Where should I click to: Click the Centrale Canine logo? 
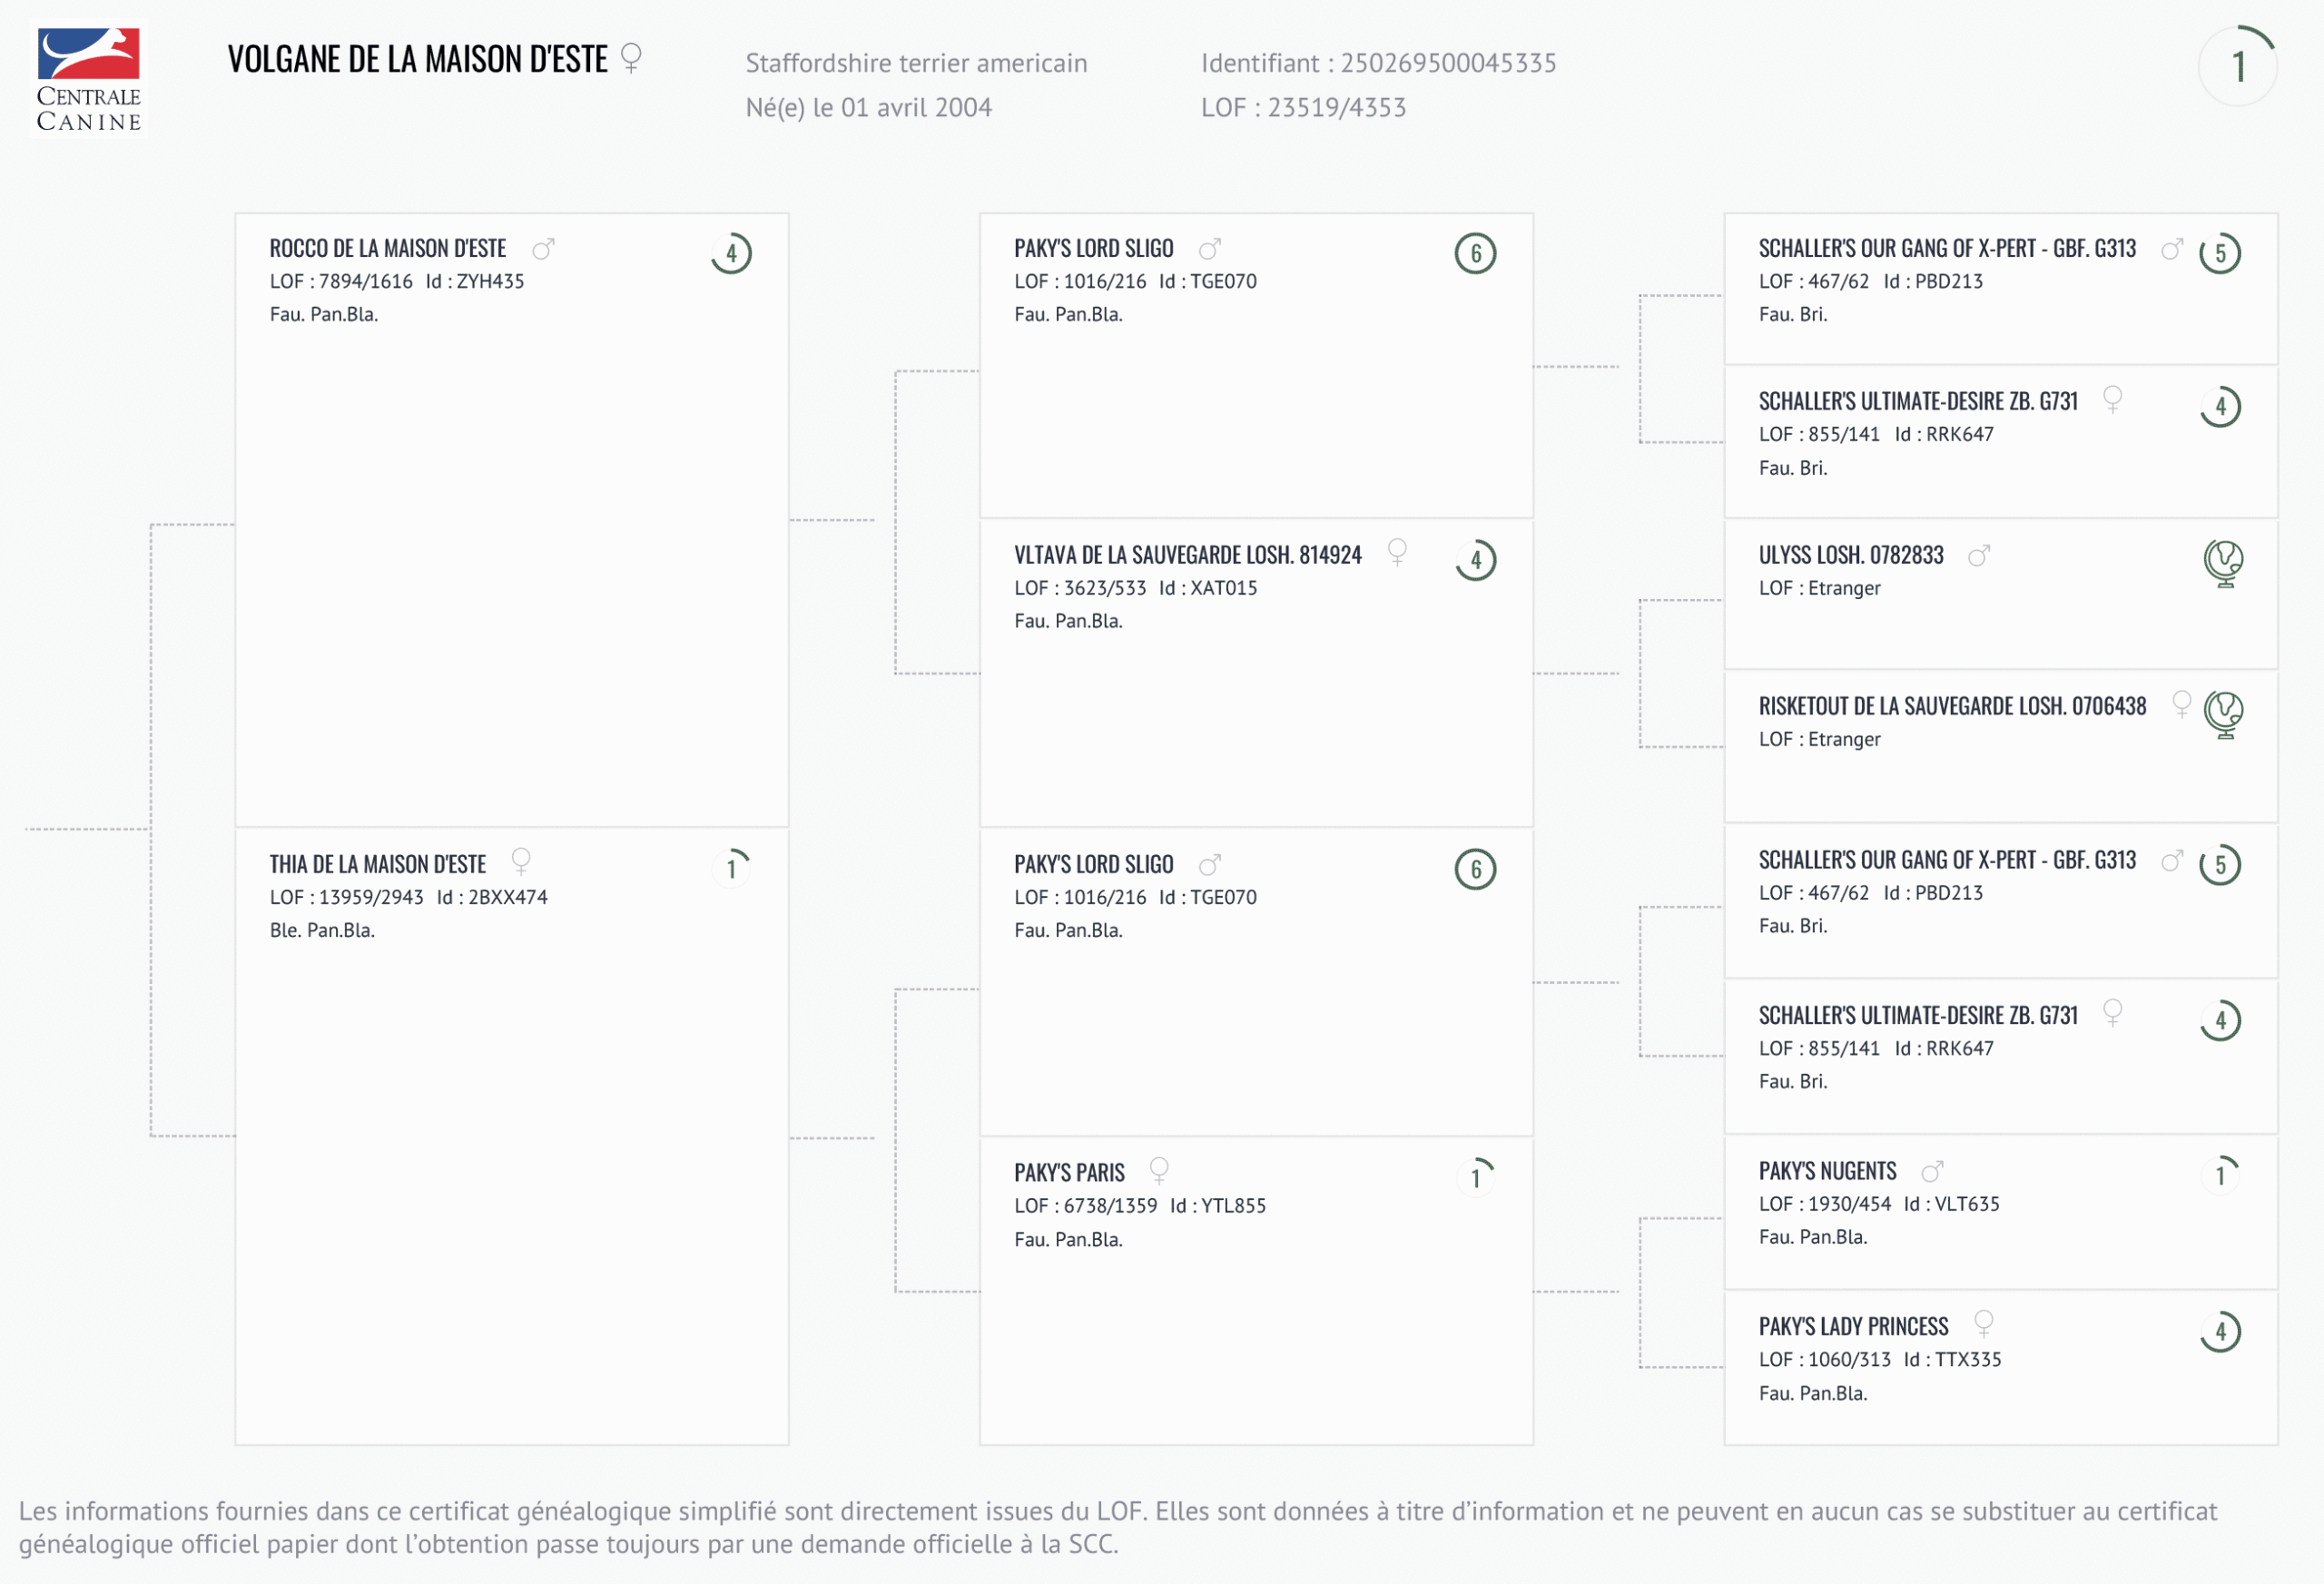tap(89, 79)
